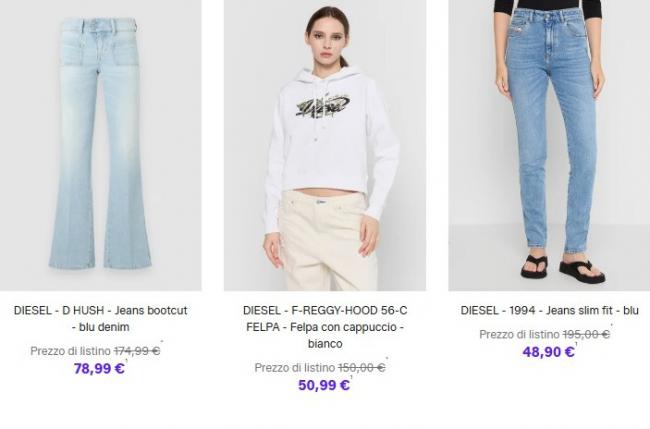Click footnote marker next to 78,99 € price
The image size is (650, 429).
click(127, 361)
